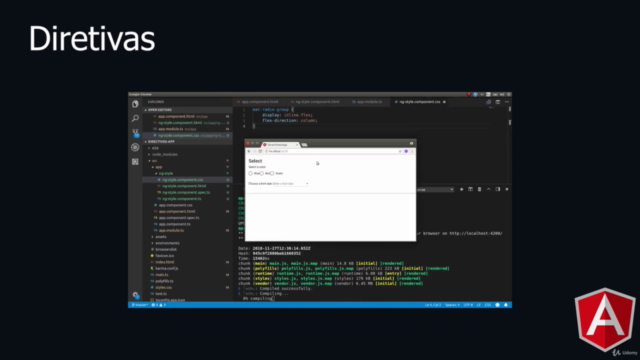Click the editor vertical scrollbar
The width and height of the screenshot is (640, 360).
point(510,144)
